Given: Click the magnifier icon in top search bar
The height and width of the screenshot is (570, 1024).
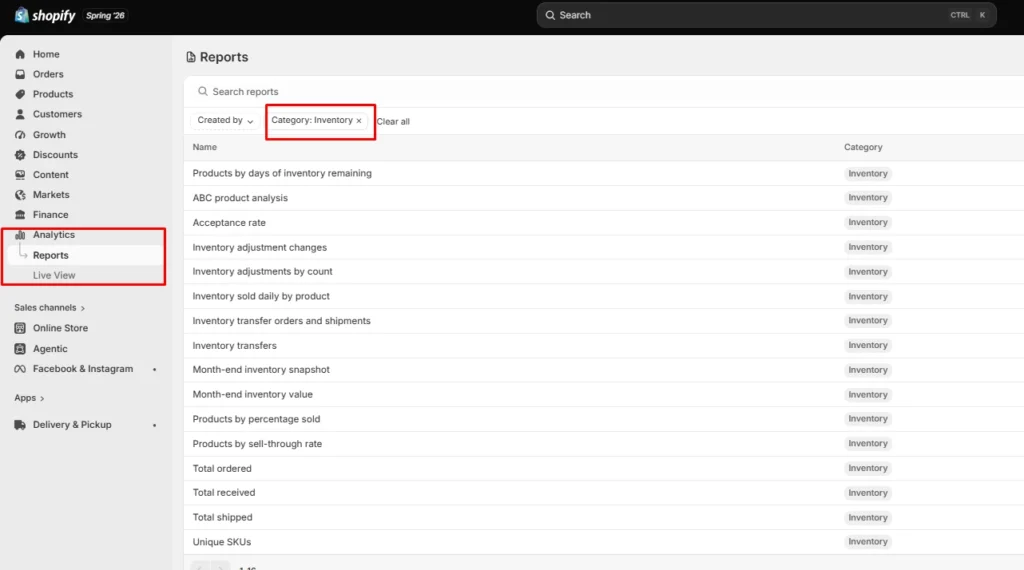Looking at the screenshot, I should [x=551, y=15].
